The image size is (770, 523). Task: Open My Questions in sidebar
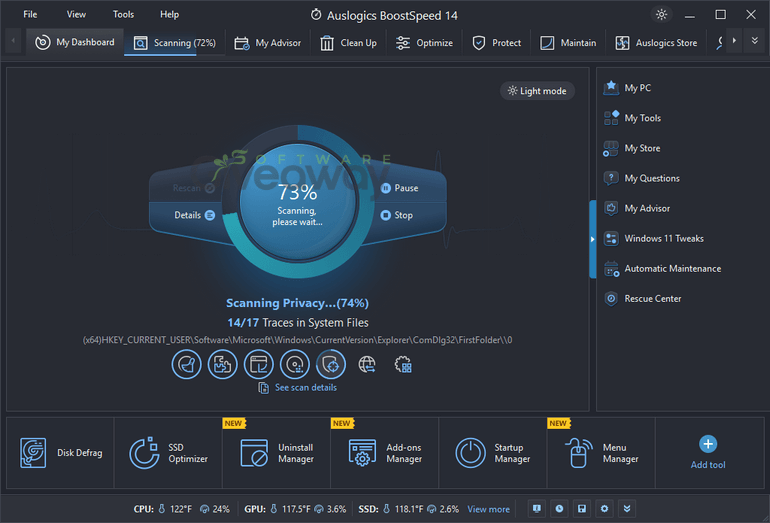(641, 178)
